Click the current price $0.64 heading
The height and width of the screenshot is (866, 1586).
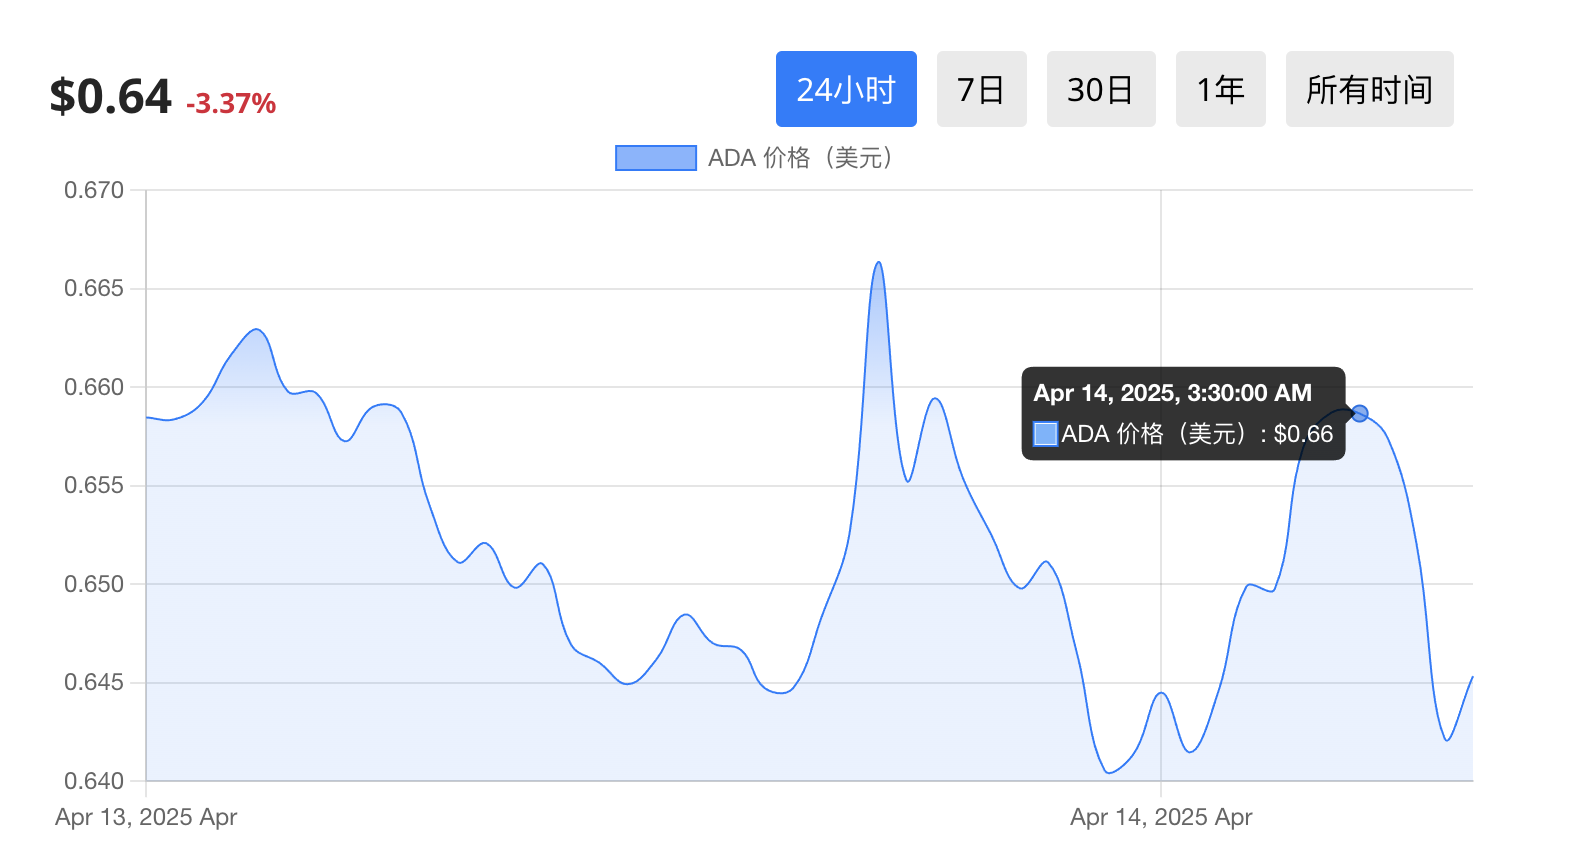click(x=111, y=97)
